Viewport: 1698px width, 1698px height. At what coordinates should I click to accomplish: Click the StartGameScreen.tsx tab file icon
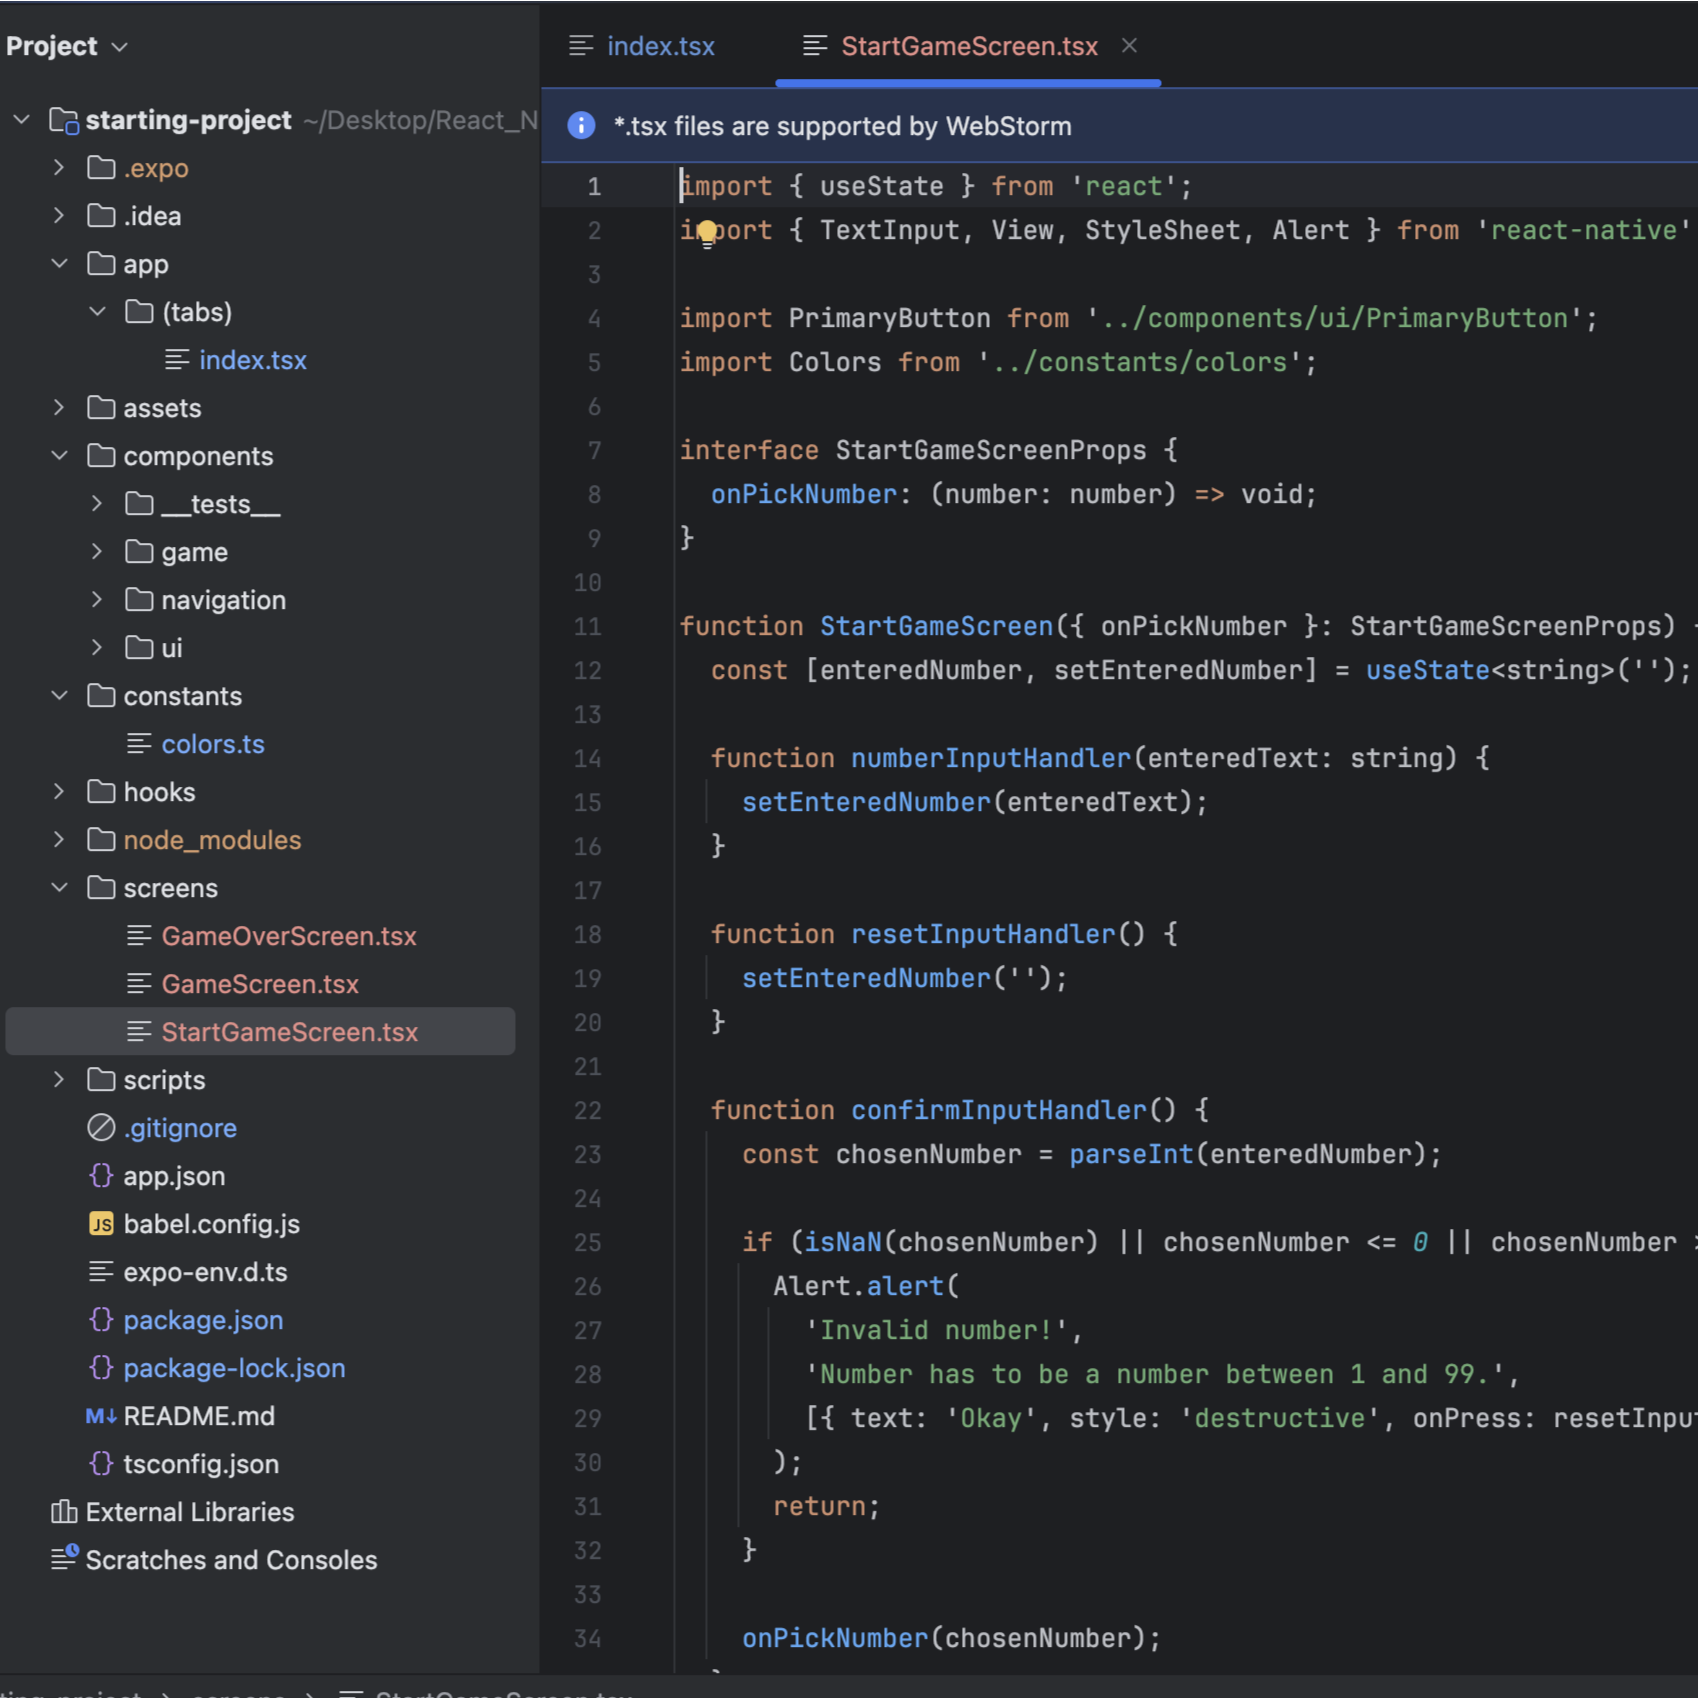point(815,46)
